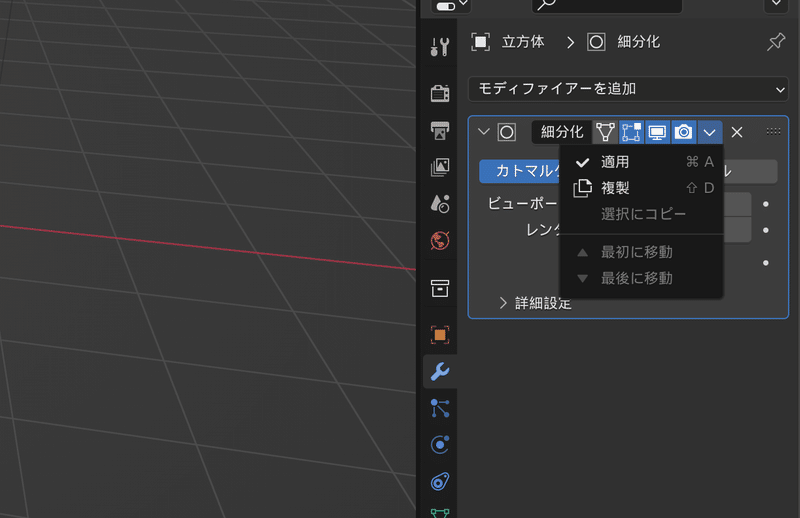The height and width of the screenshot is (518, 800).
Task: Open the Output properties tab
Action: click(x=440, y=131)
